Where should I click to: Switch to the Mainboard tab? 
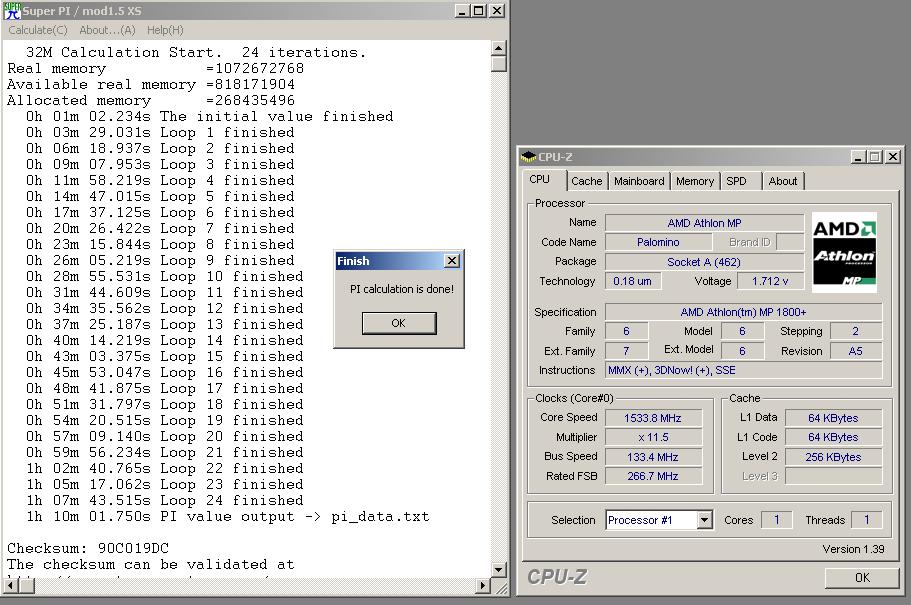click(639, 181)
